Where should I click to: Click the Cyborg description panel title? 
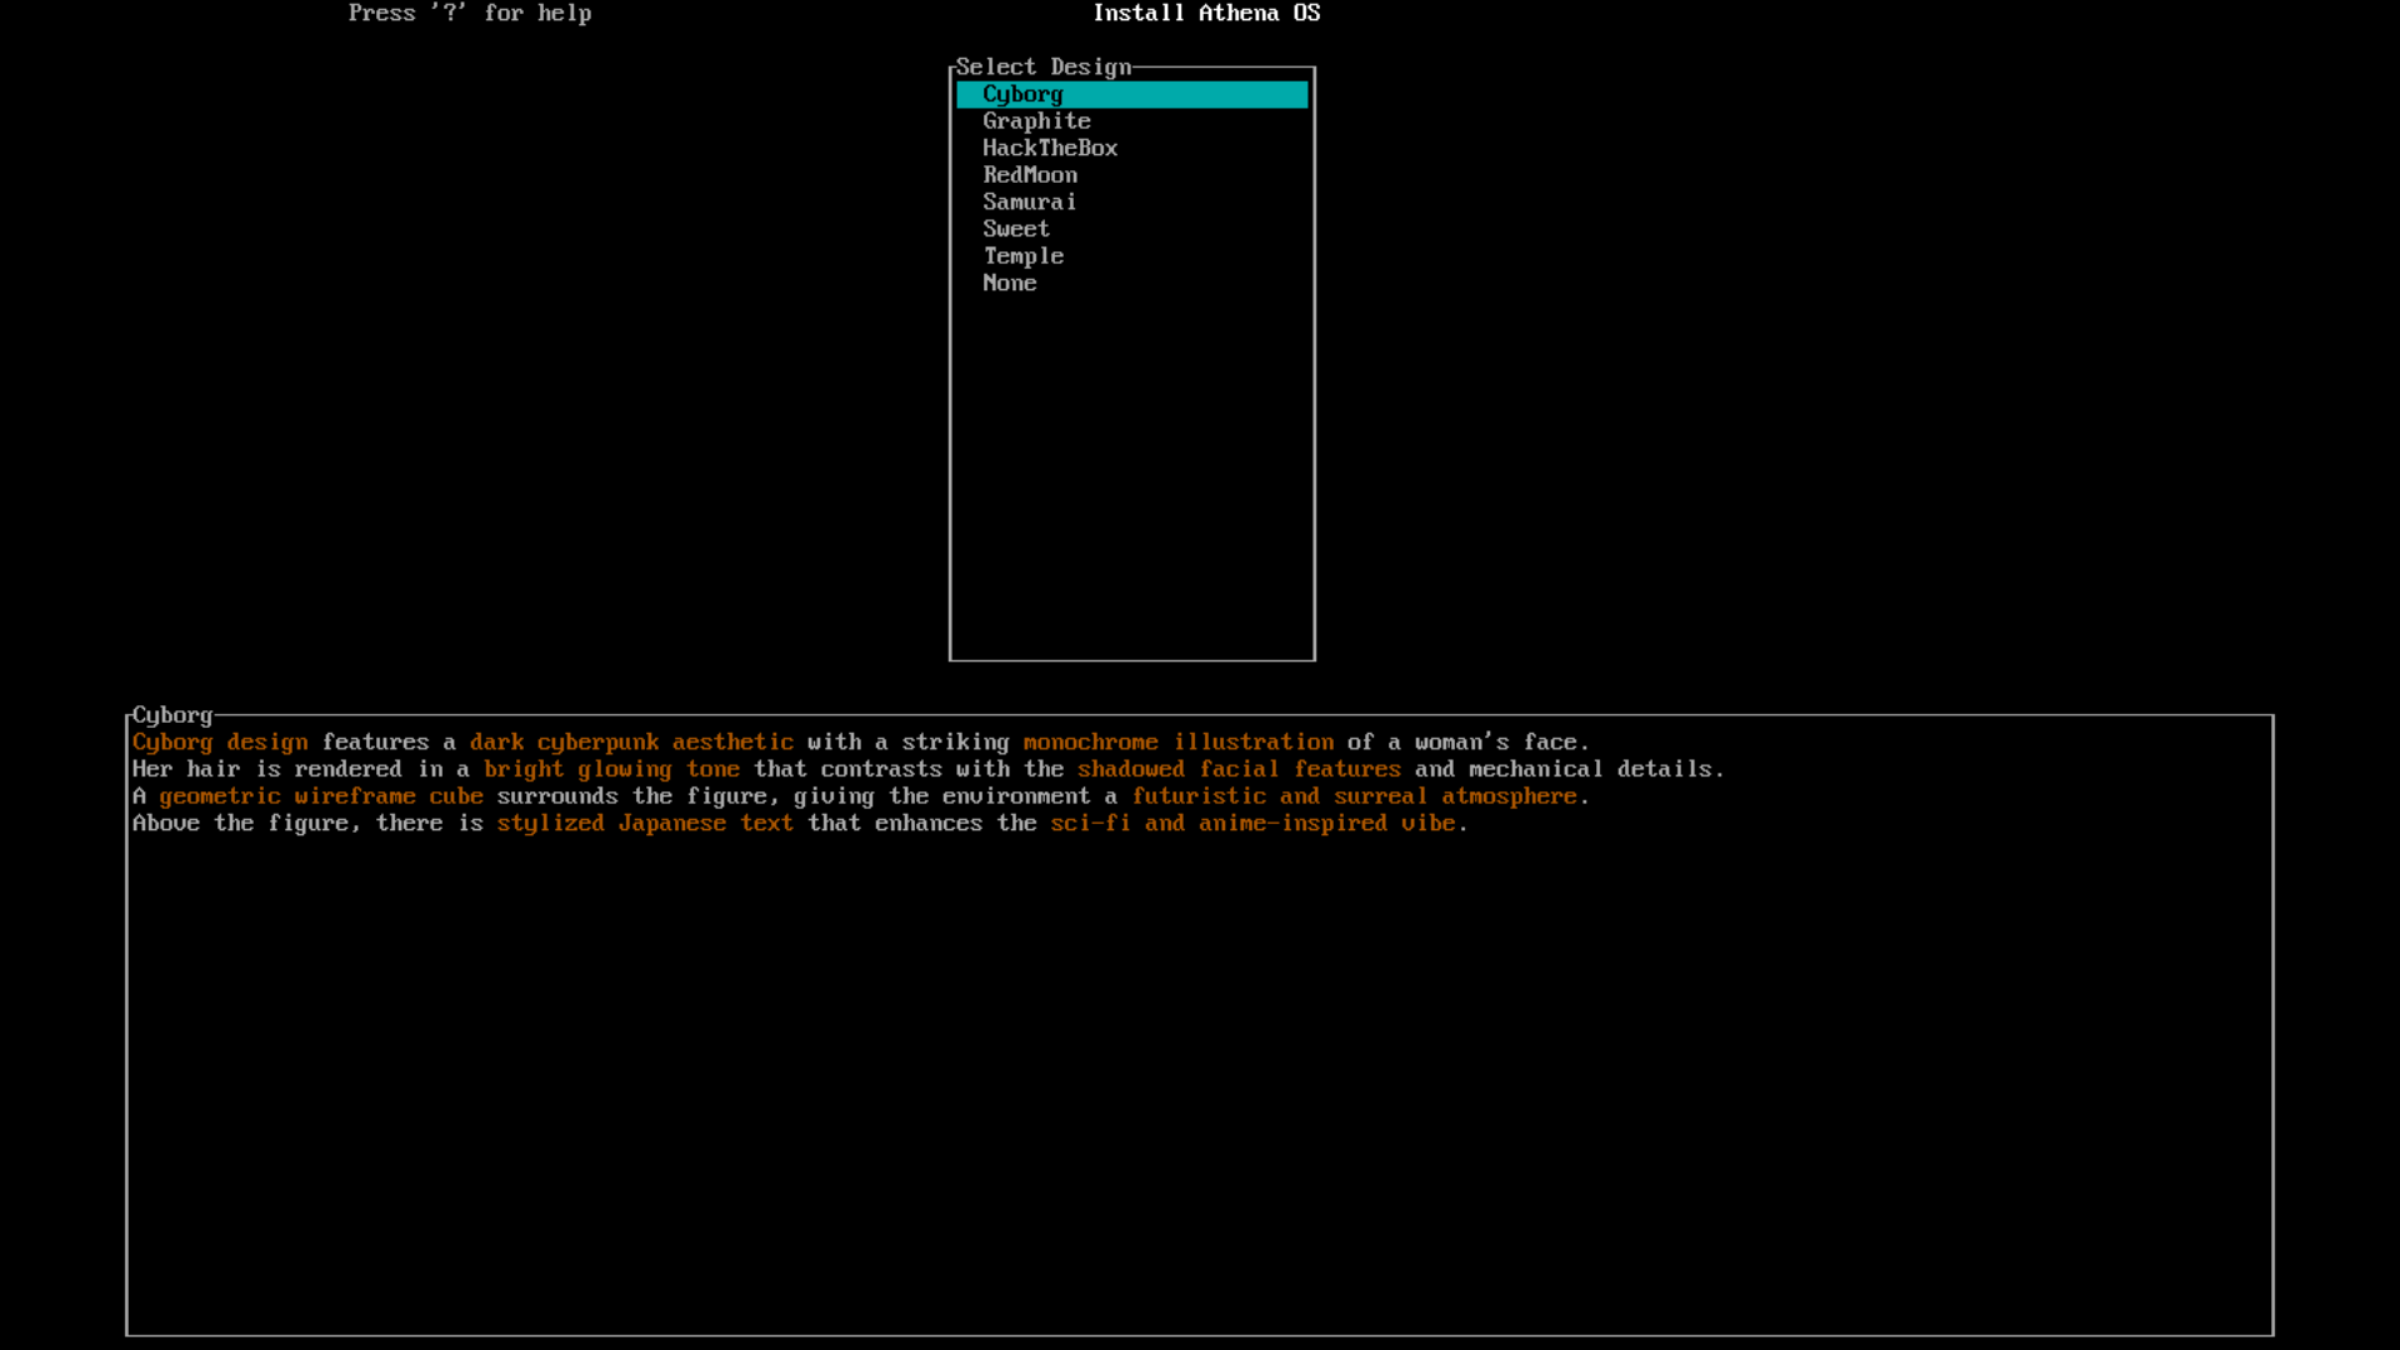click(x=172, y=715)
